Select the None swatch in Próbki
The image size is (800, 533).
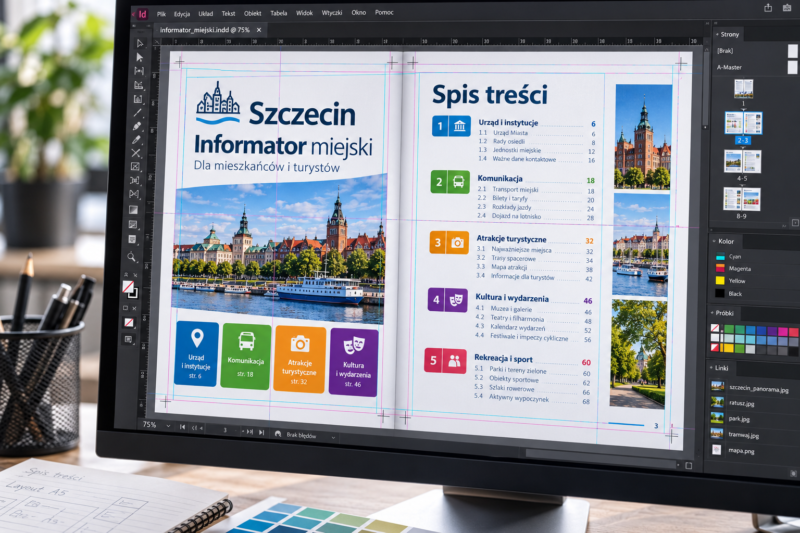point(715,328)
